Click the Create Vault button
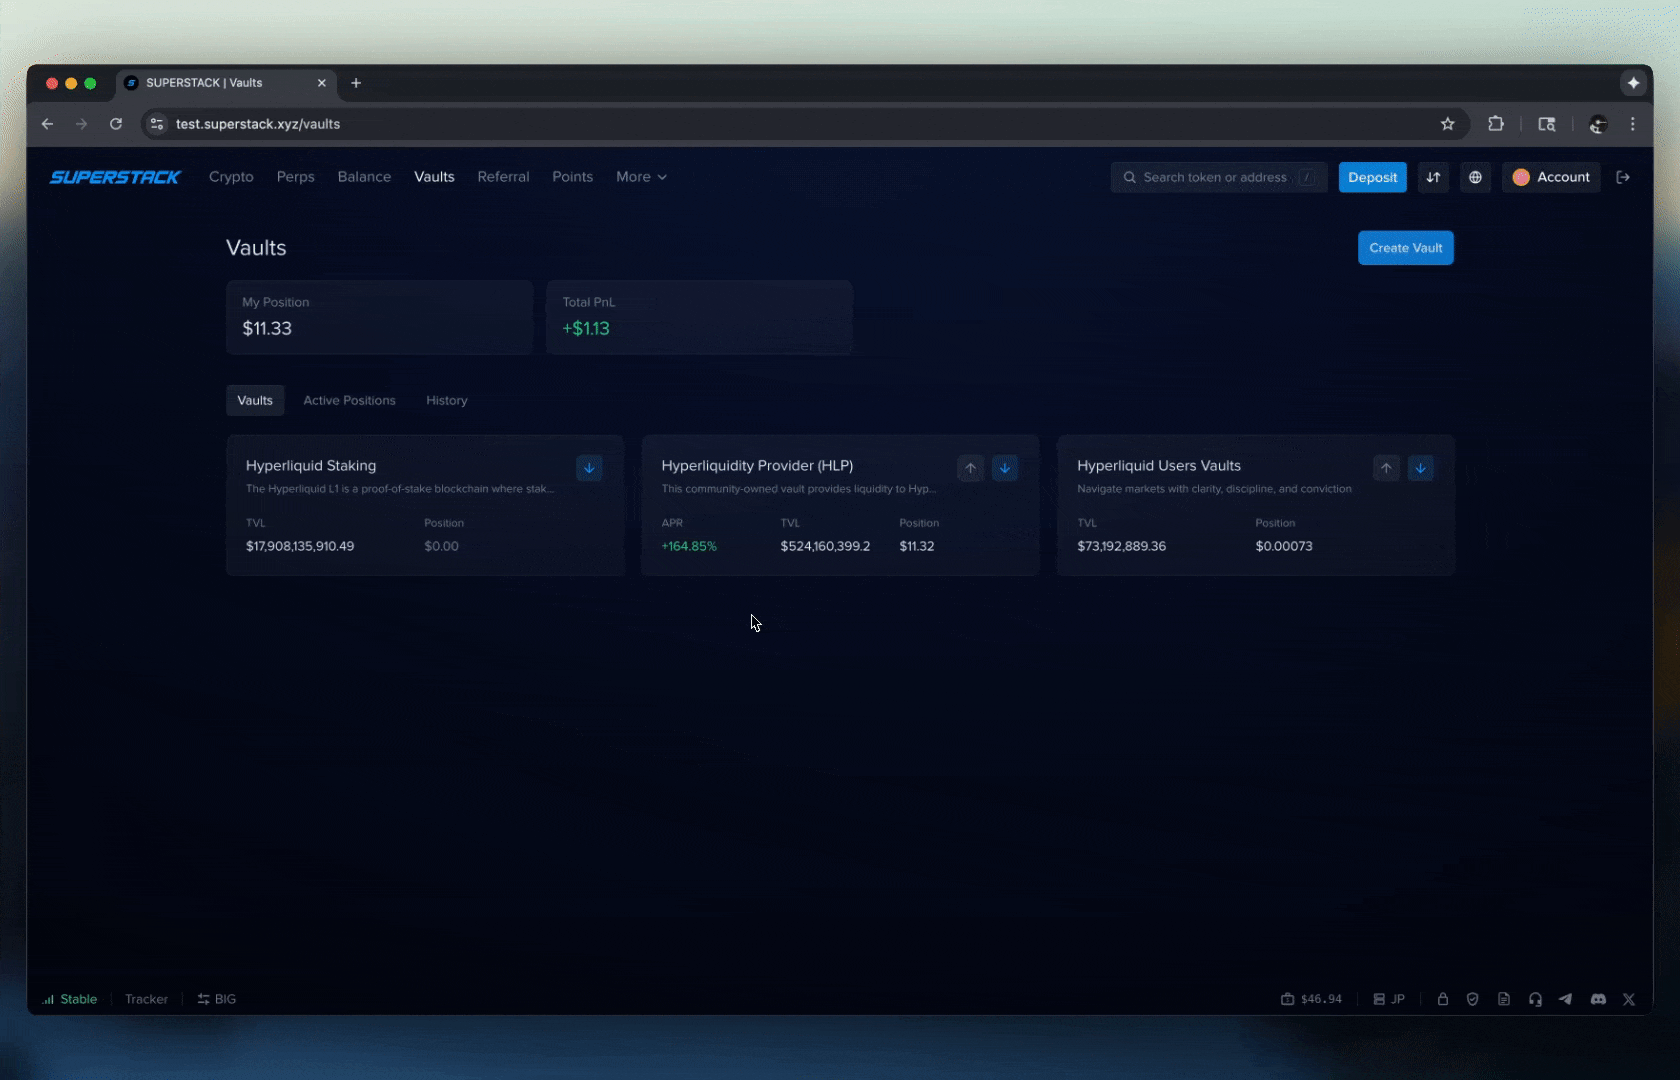Image resolution: width=1680 pixels, height=1080 pixels. pyautogui.click(x=1405, y=248)
